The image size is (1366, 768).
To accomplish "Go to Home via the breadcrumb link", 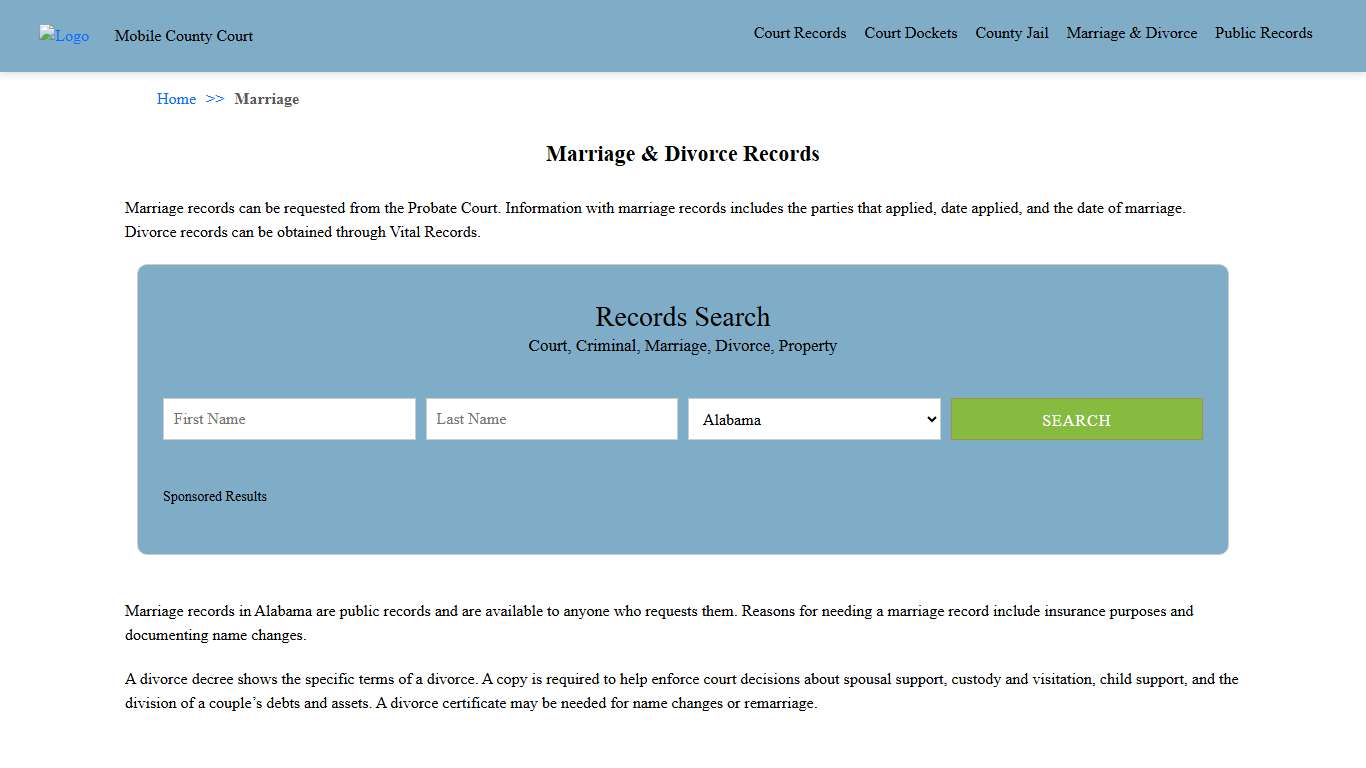I will point(176,99).
